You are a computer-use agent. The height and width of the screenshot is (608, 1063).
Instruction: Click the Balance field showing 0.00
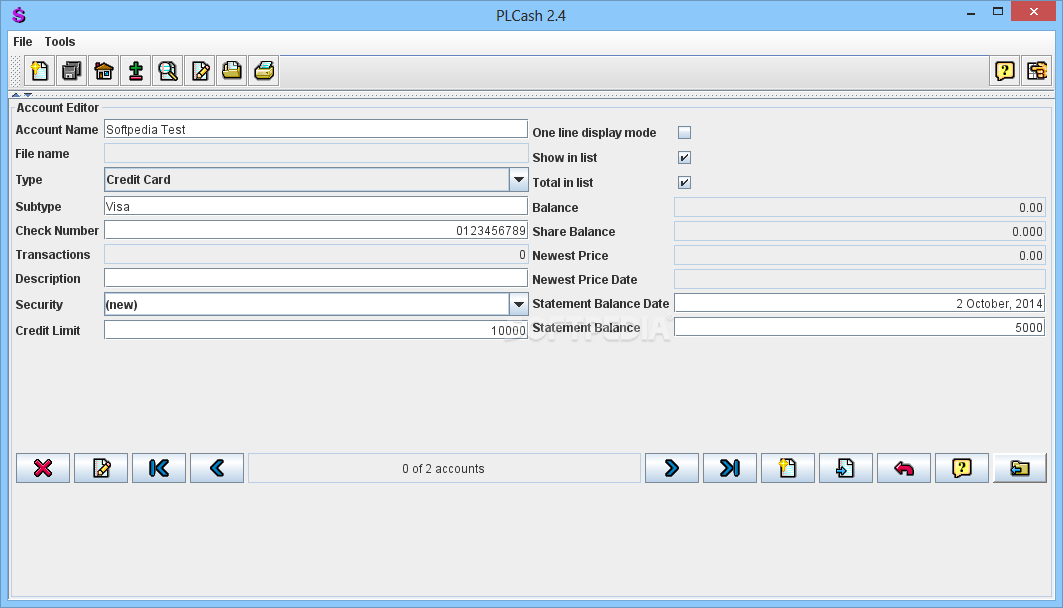click(x=860, y=207)
